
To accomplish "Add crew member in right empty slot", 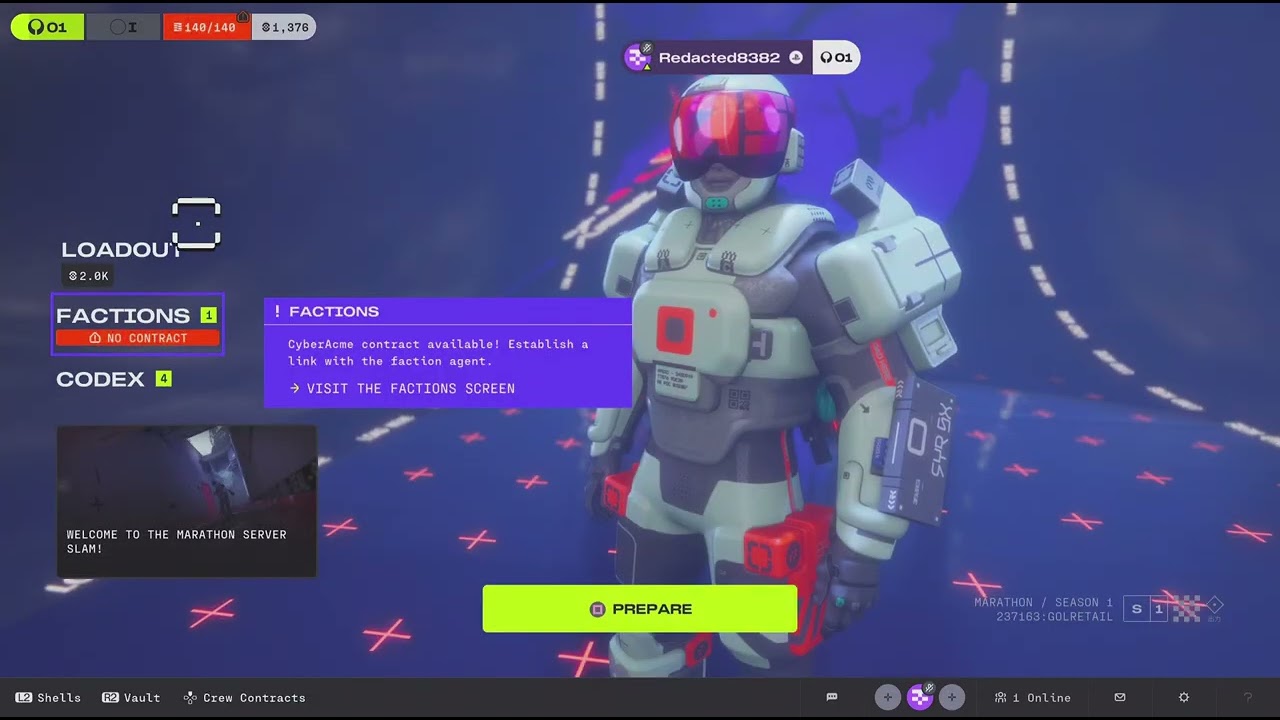I will tap(952, 697).
